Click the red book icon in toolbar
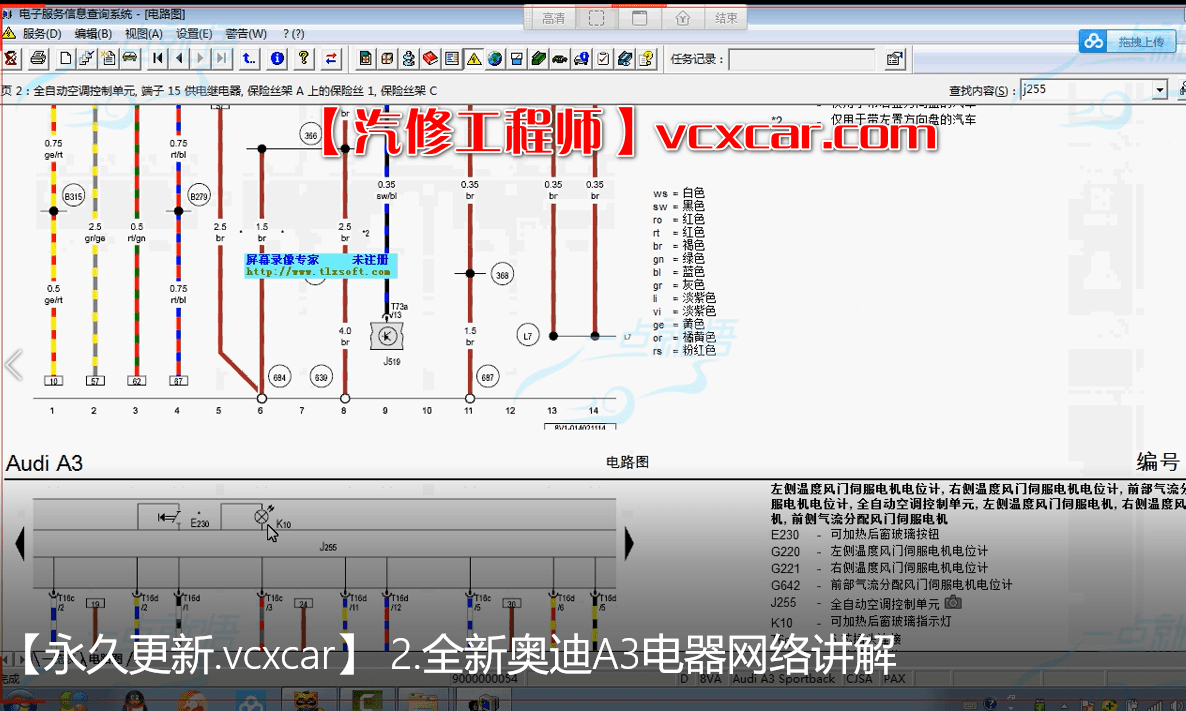This screenshot has height=711, width=1186. 430,58
